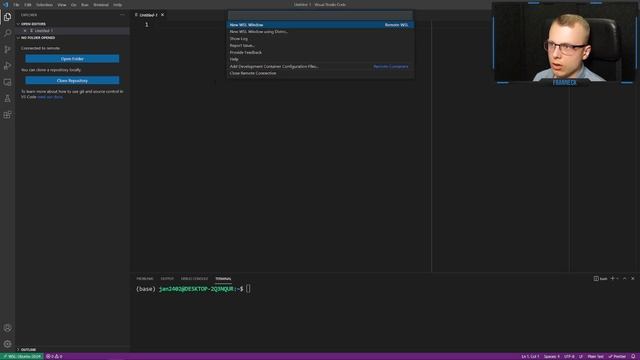
Task: Select Provide Feedback command
Action: [320, 53]
